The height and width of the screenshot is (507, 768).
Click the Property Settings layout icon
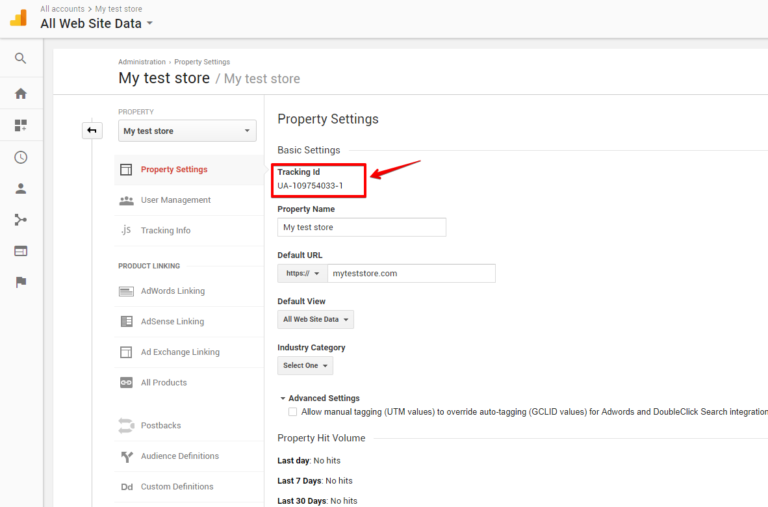(126, 169)
